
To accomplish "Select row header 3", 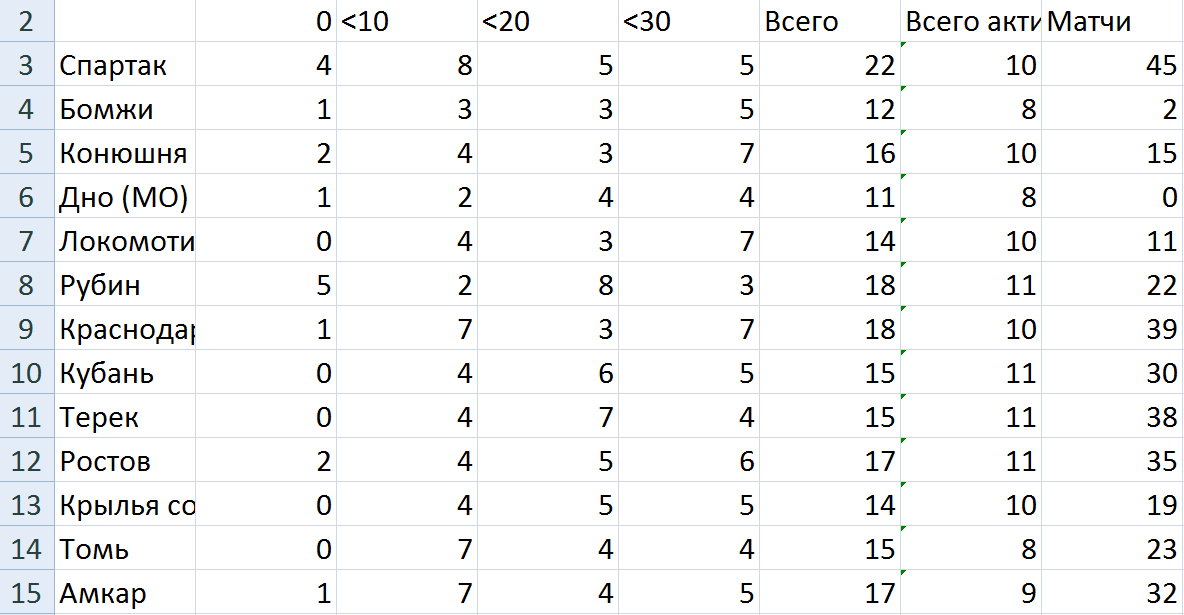I will click(26, 66).
